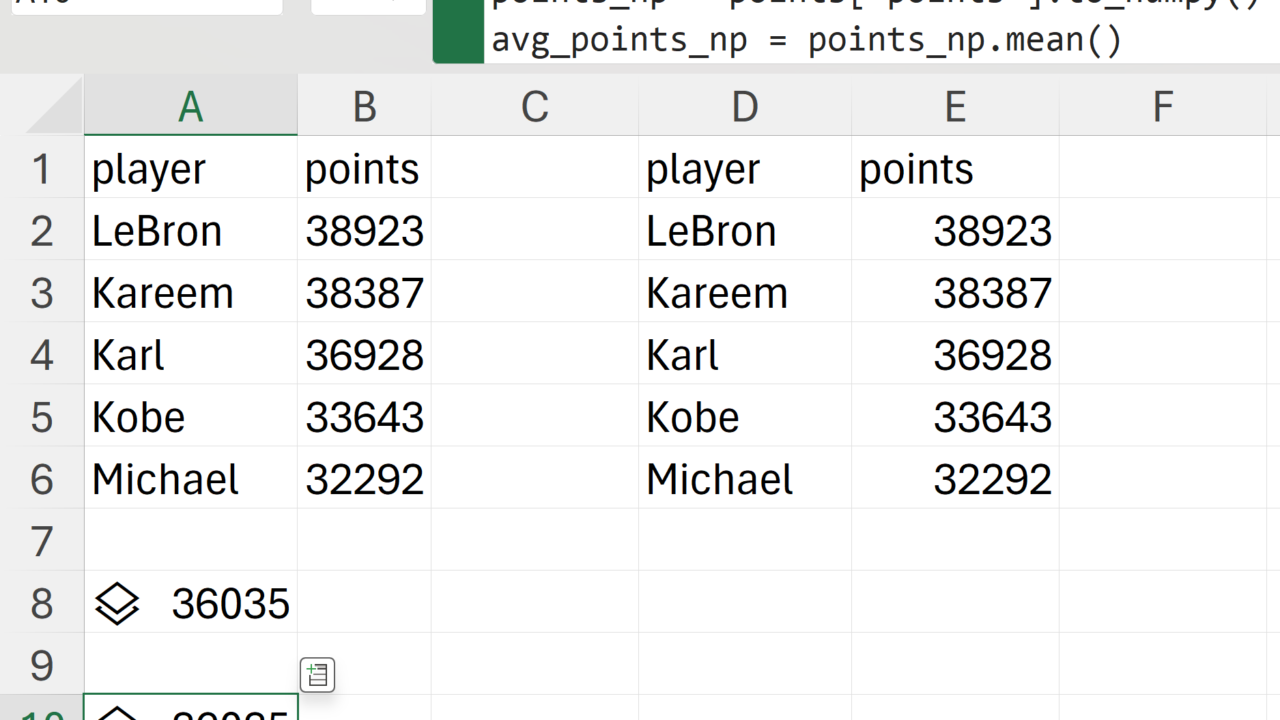
Task: Select the cell containing LeBron in column A
Action: [x=190, y=231]
